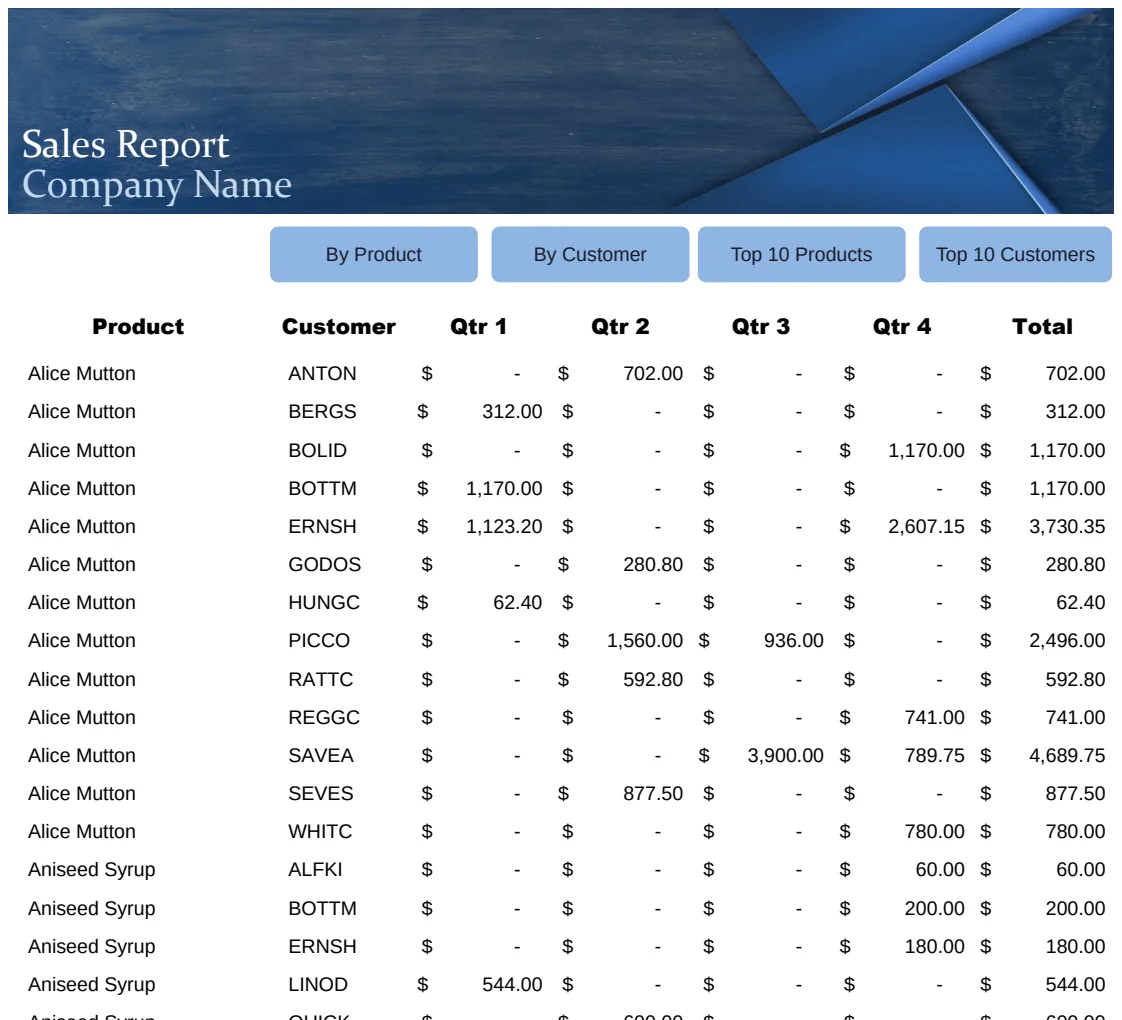The width and height of the screenshot is (1122, 1020).
Task: Click Qtr 1 value 1,123.20 for ERNSH
Action: click(x=504, y=526)
